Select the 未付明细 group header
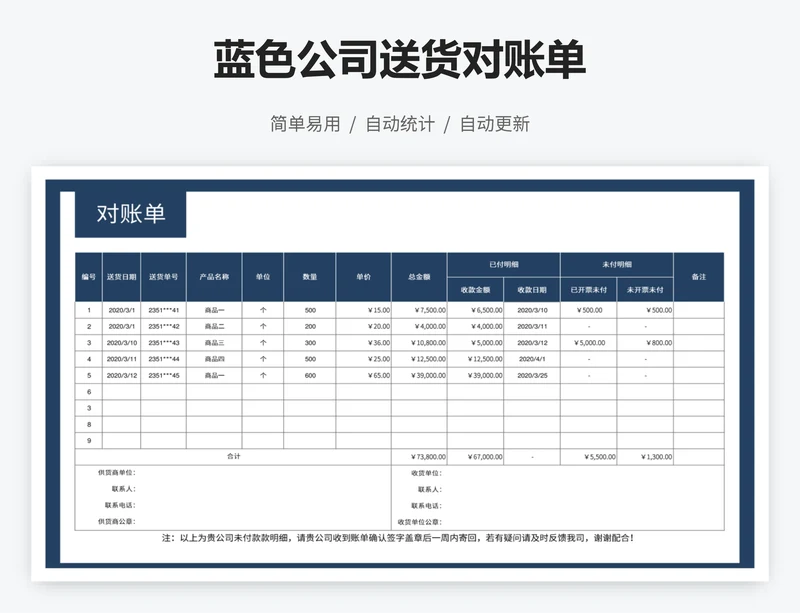The image size is (800, 613). (x=617, y=264)
